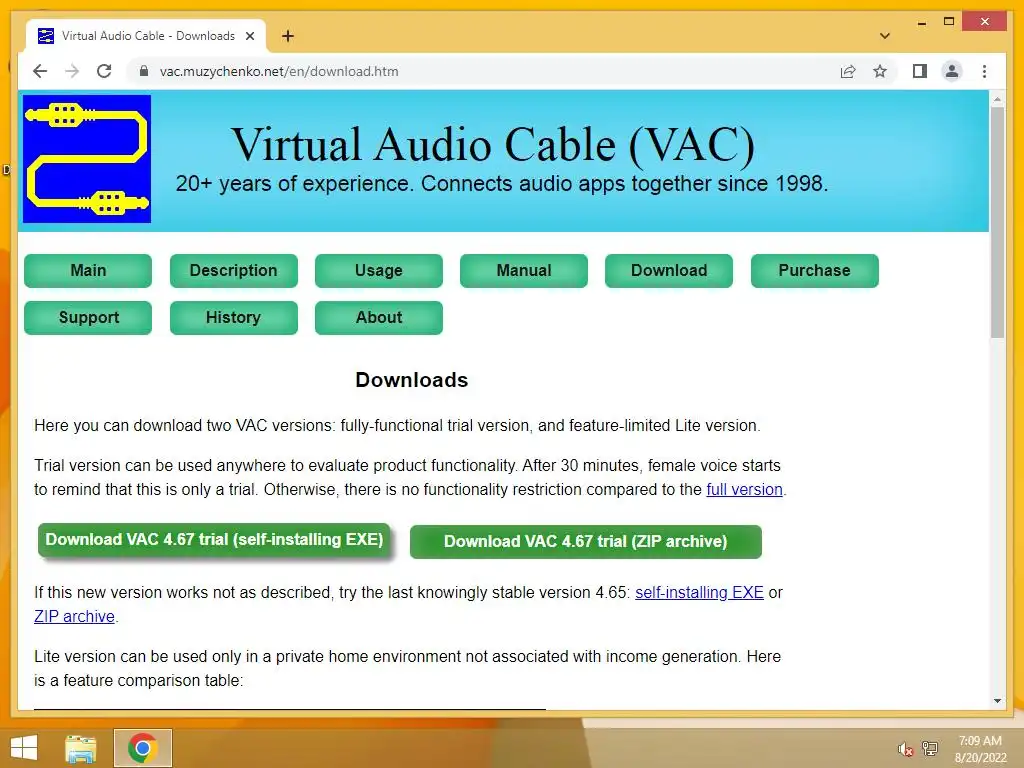Share this page via share icon
This screenshot has height=768, width=1024.
click(x=848, y=71)
